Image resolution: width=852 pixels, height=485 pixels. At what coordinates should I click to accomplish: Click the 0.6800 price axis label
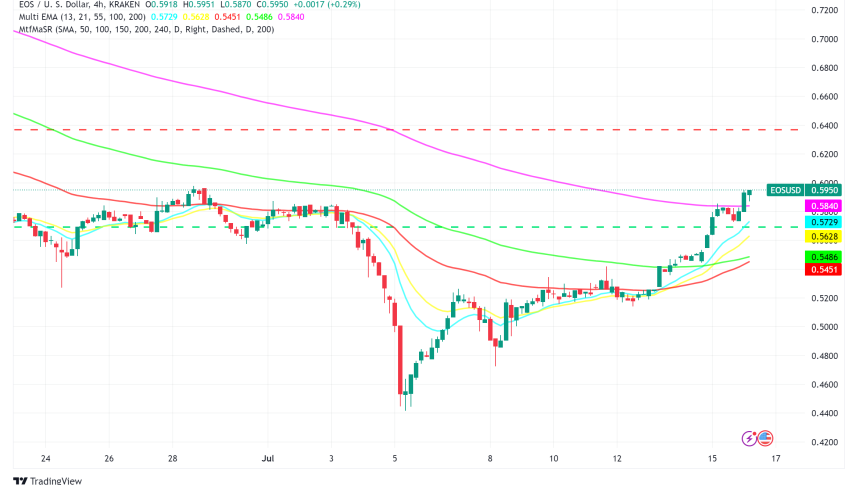click(824, 68)
